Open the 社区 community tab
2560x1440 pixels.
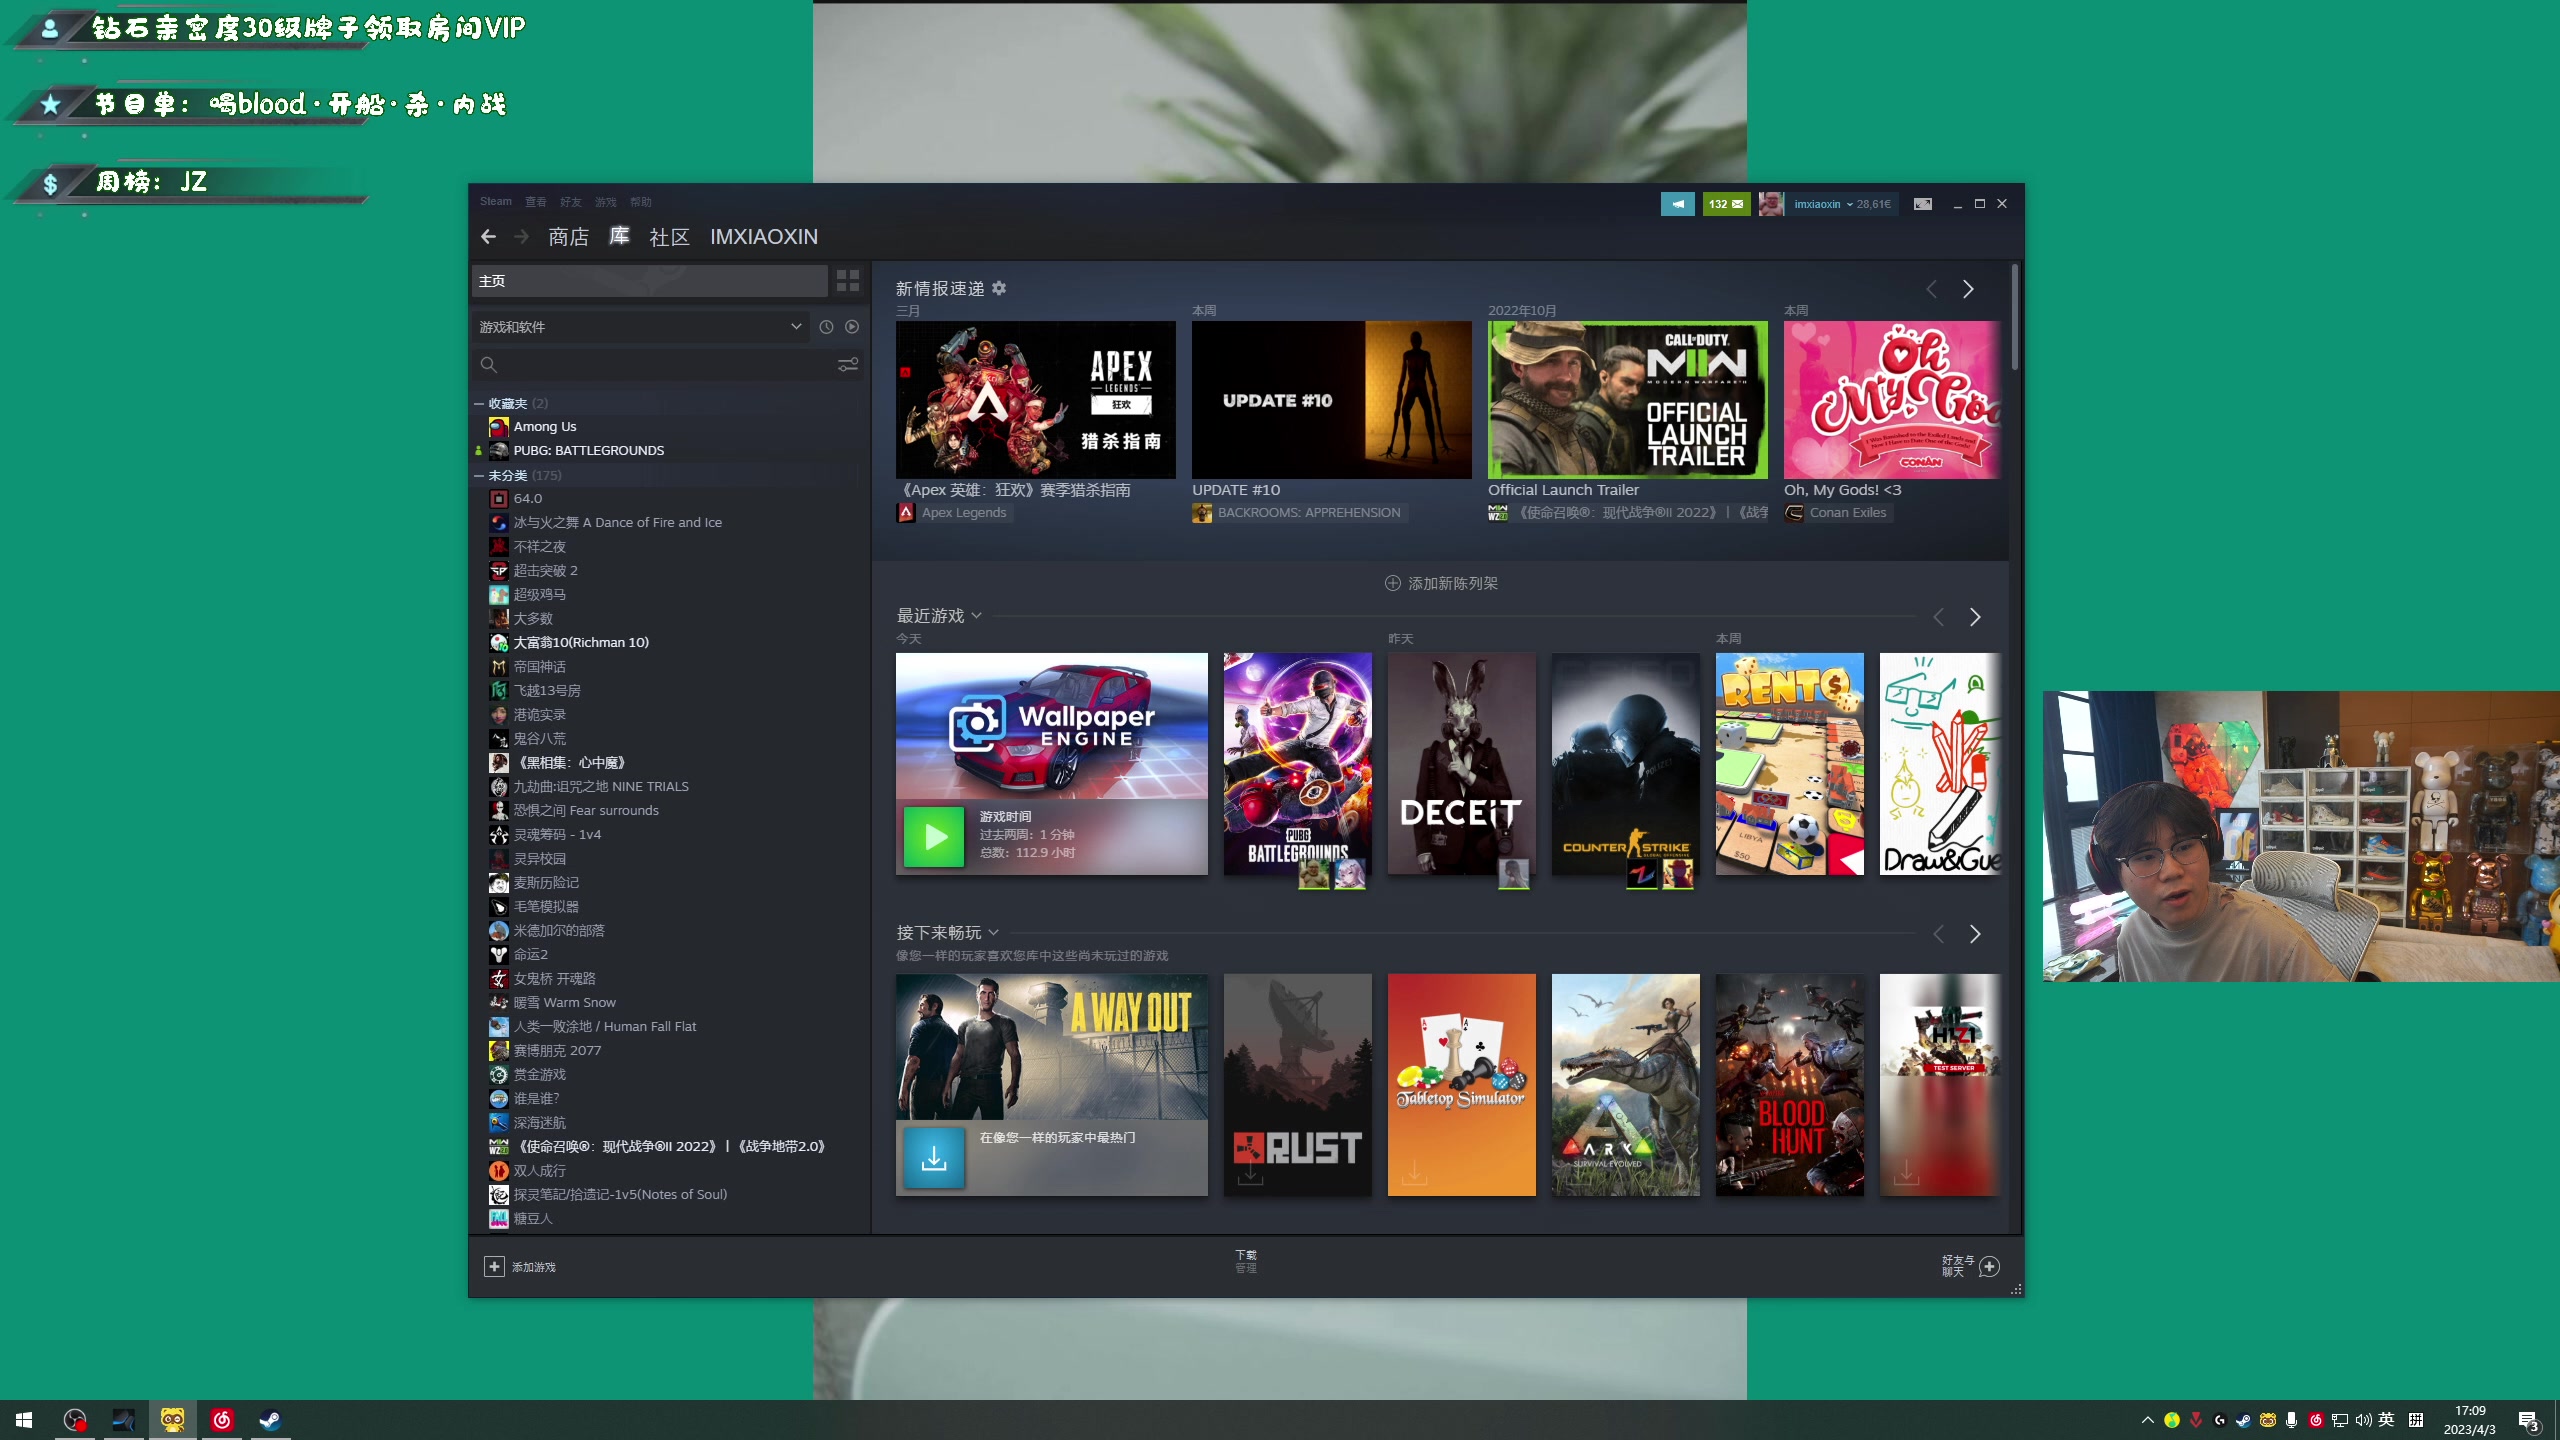click(x=669, y=237)
